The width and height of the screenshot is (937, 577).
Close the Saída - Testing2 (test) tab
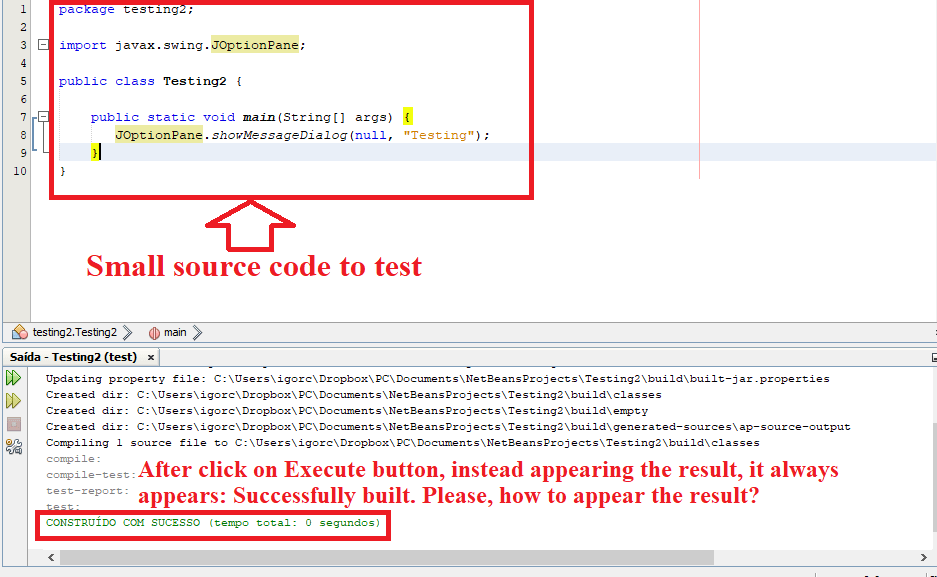coord(151,357)
